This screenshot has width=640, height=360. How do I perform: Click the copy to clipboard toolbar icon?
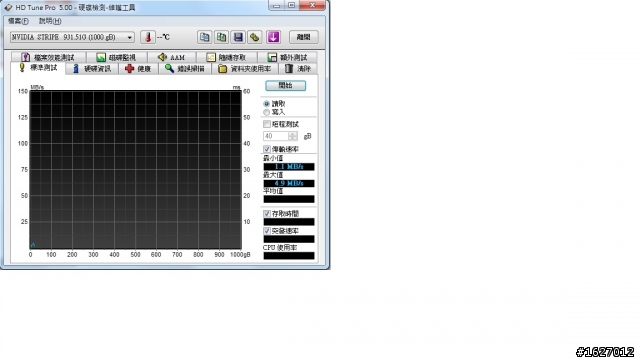click(204, 37)
